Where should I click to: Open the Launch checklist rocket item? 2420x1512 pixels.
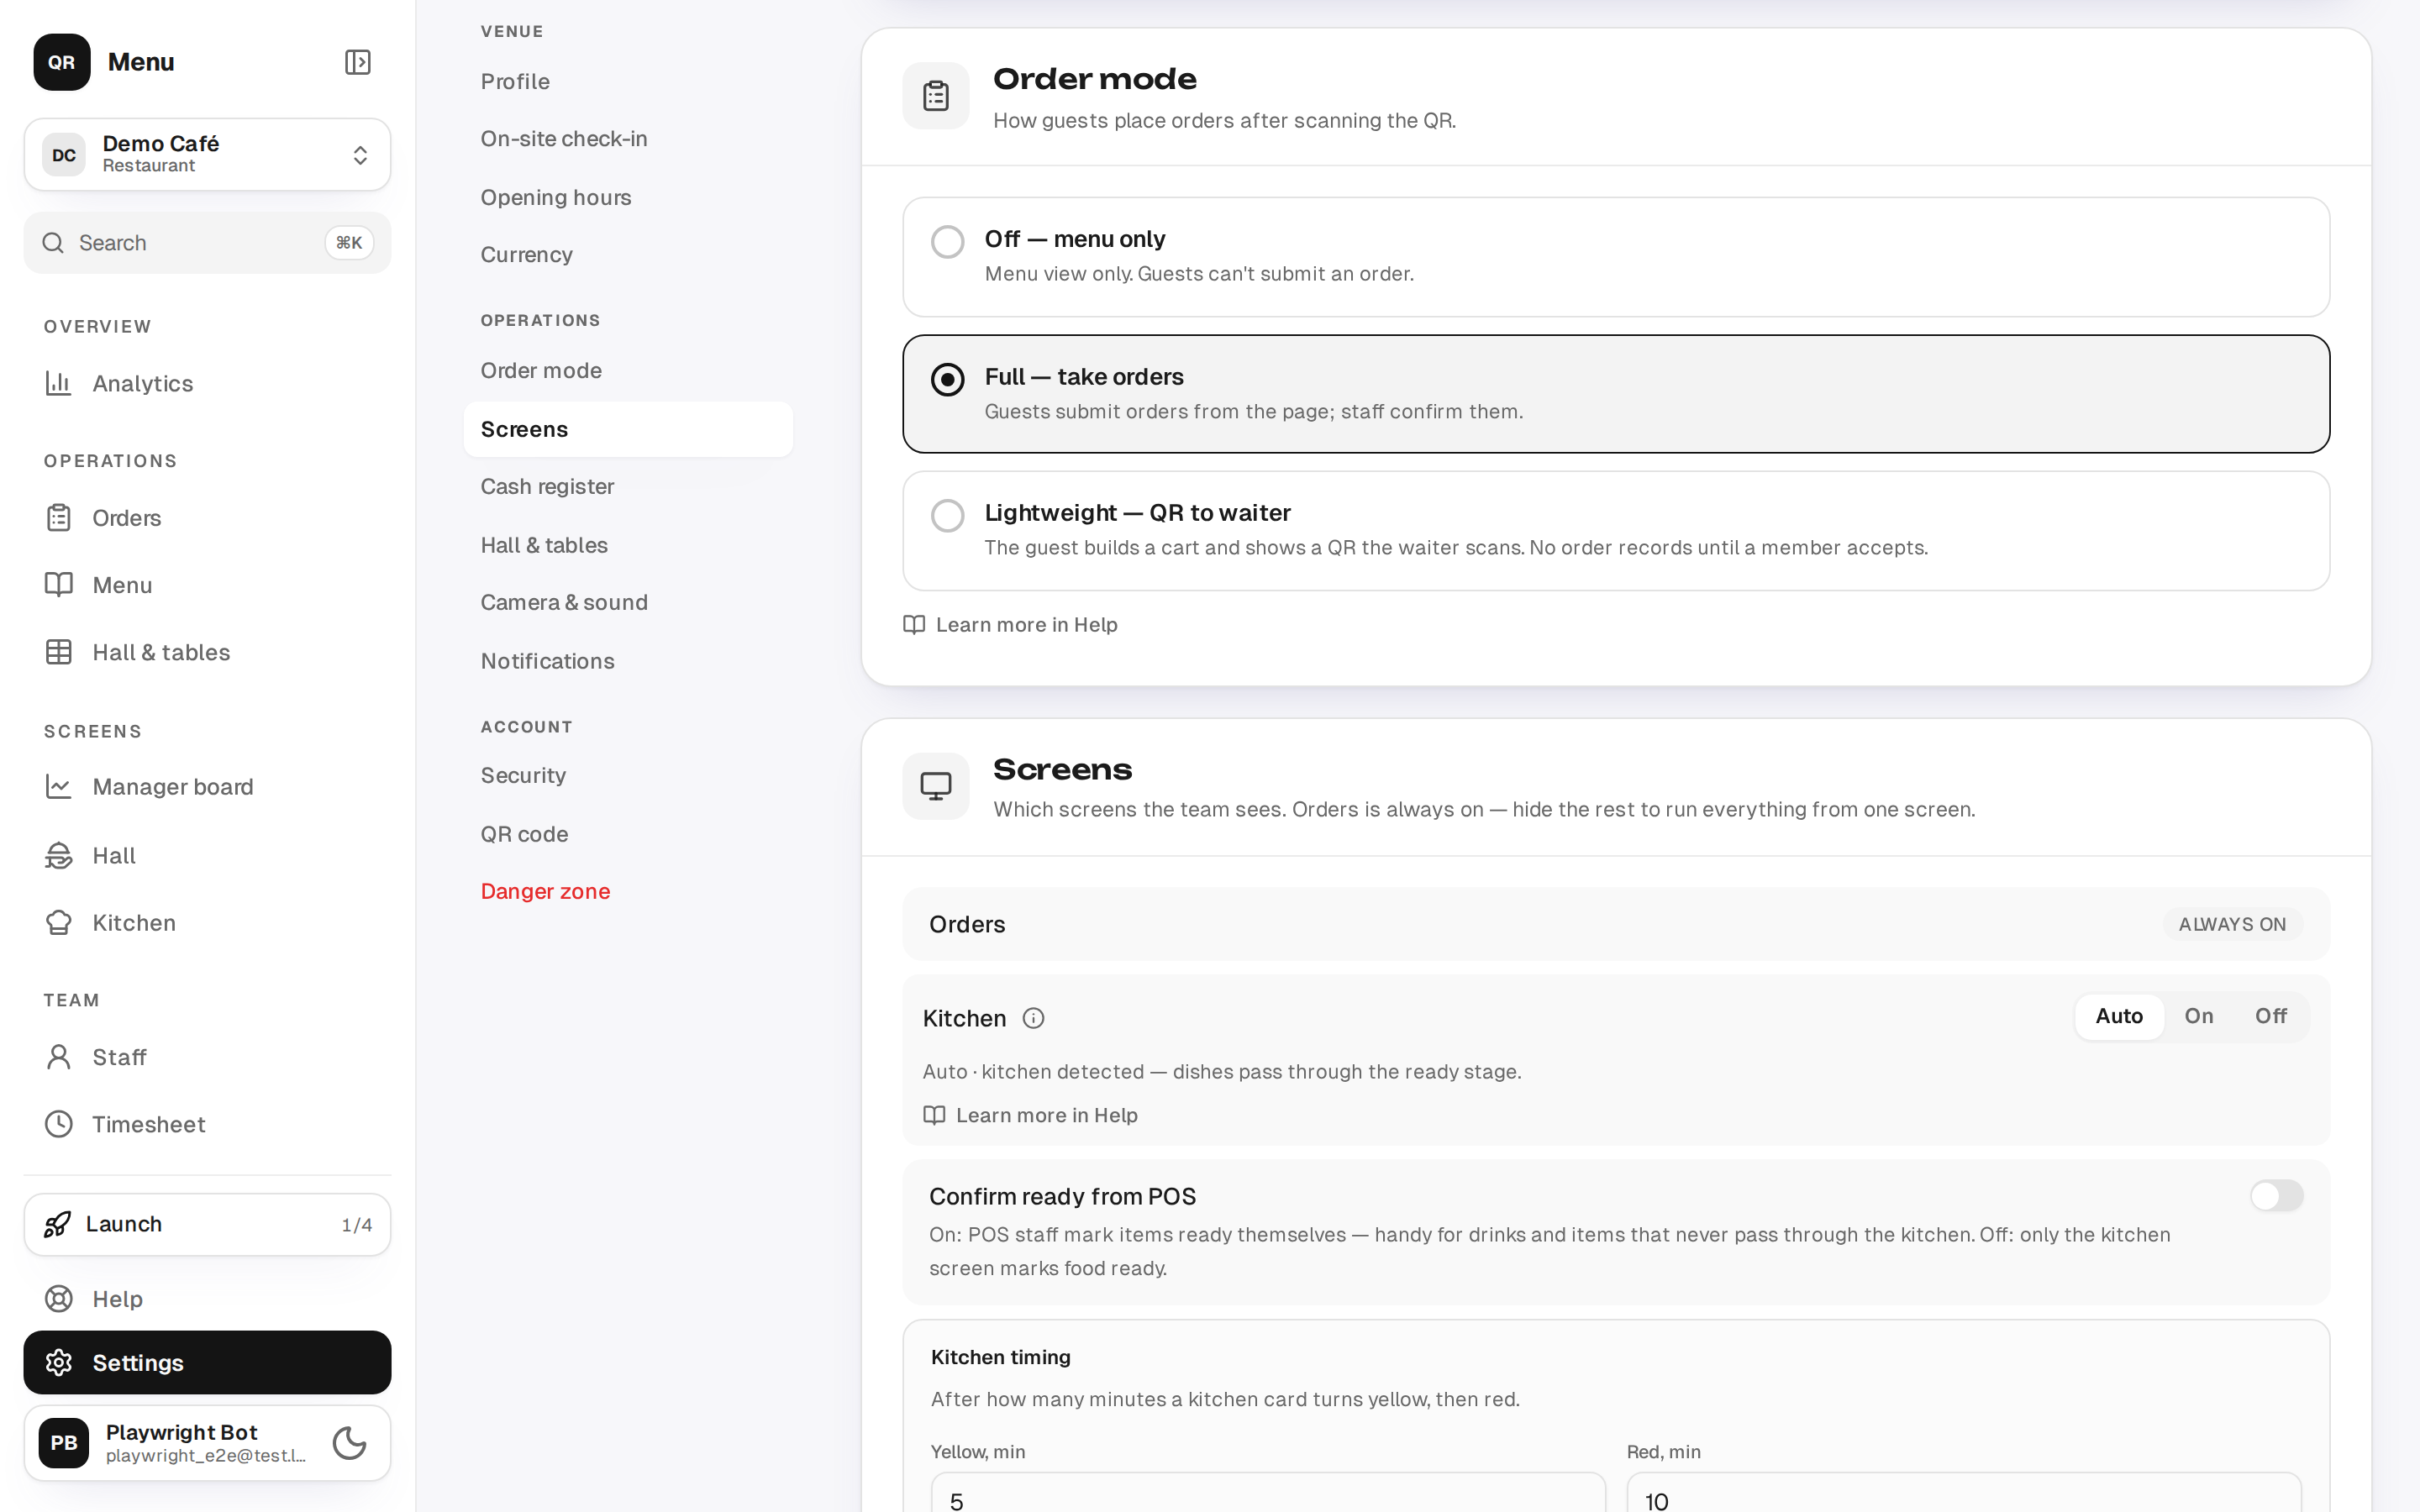coord(207,1224)
